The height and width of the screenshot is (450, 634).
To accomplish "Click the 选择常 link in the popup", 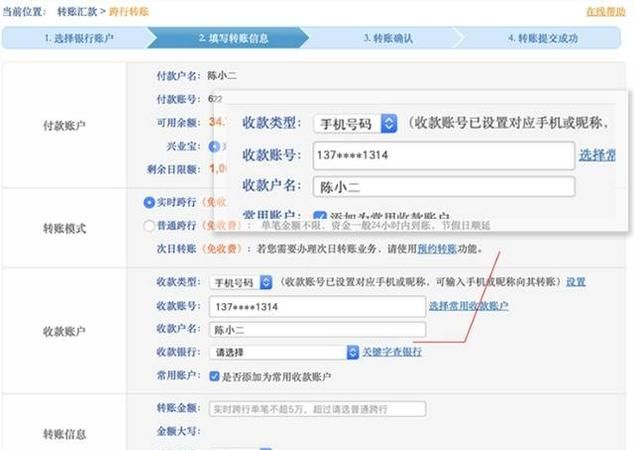I will 597,155.
